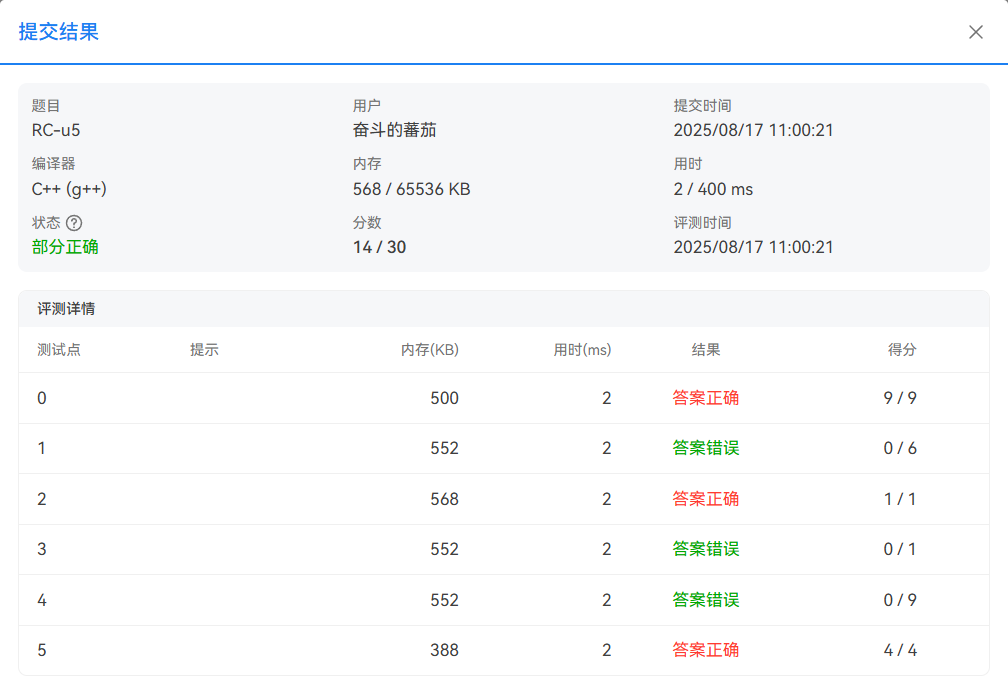1008x684 pixels.
Task: Select score 4 / 4
Action: click(x=900, y=650)
